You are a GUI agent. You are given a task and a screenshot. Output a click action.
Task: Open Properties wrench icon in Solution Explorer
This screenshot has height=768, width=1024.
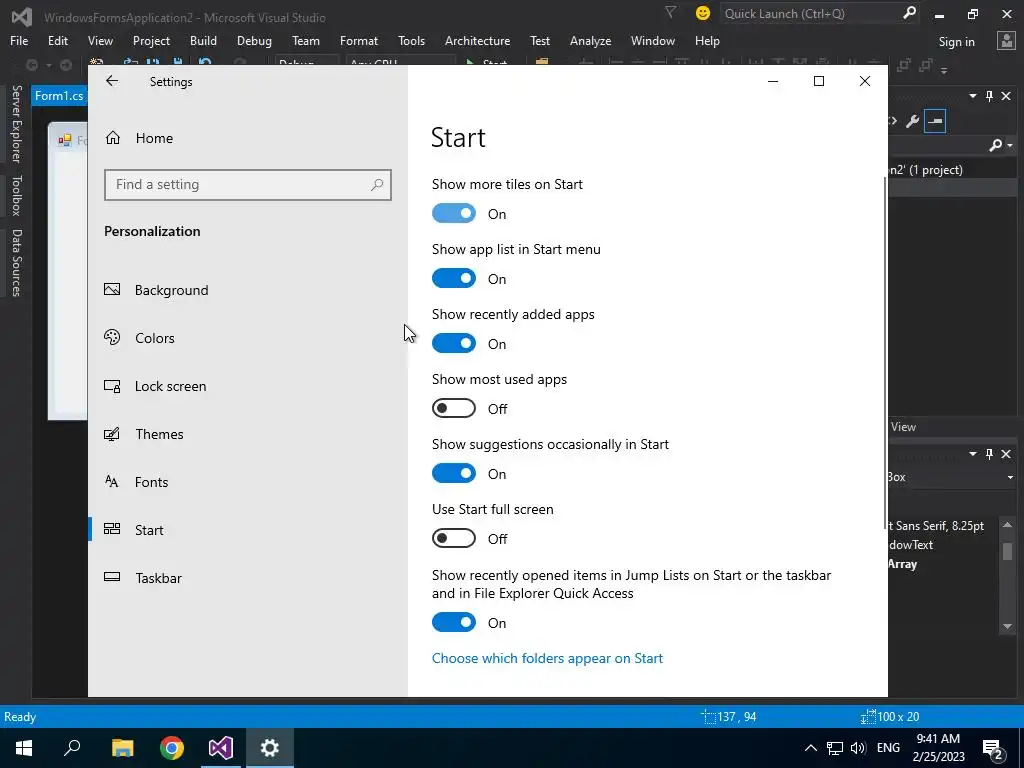point(912,121)
